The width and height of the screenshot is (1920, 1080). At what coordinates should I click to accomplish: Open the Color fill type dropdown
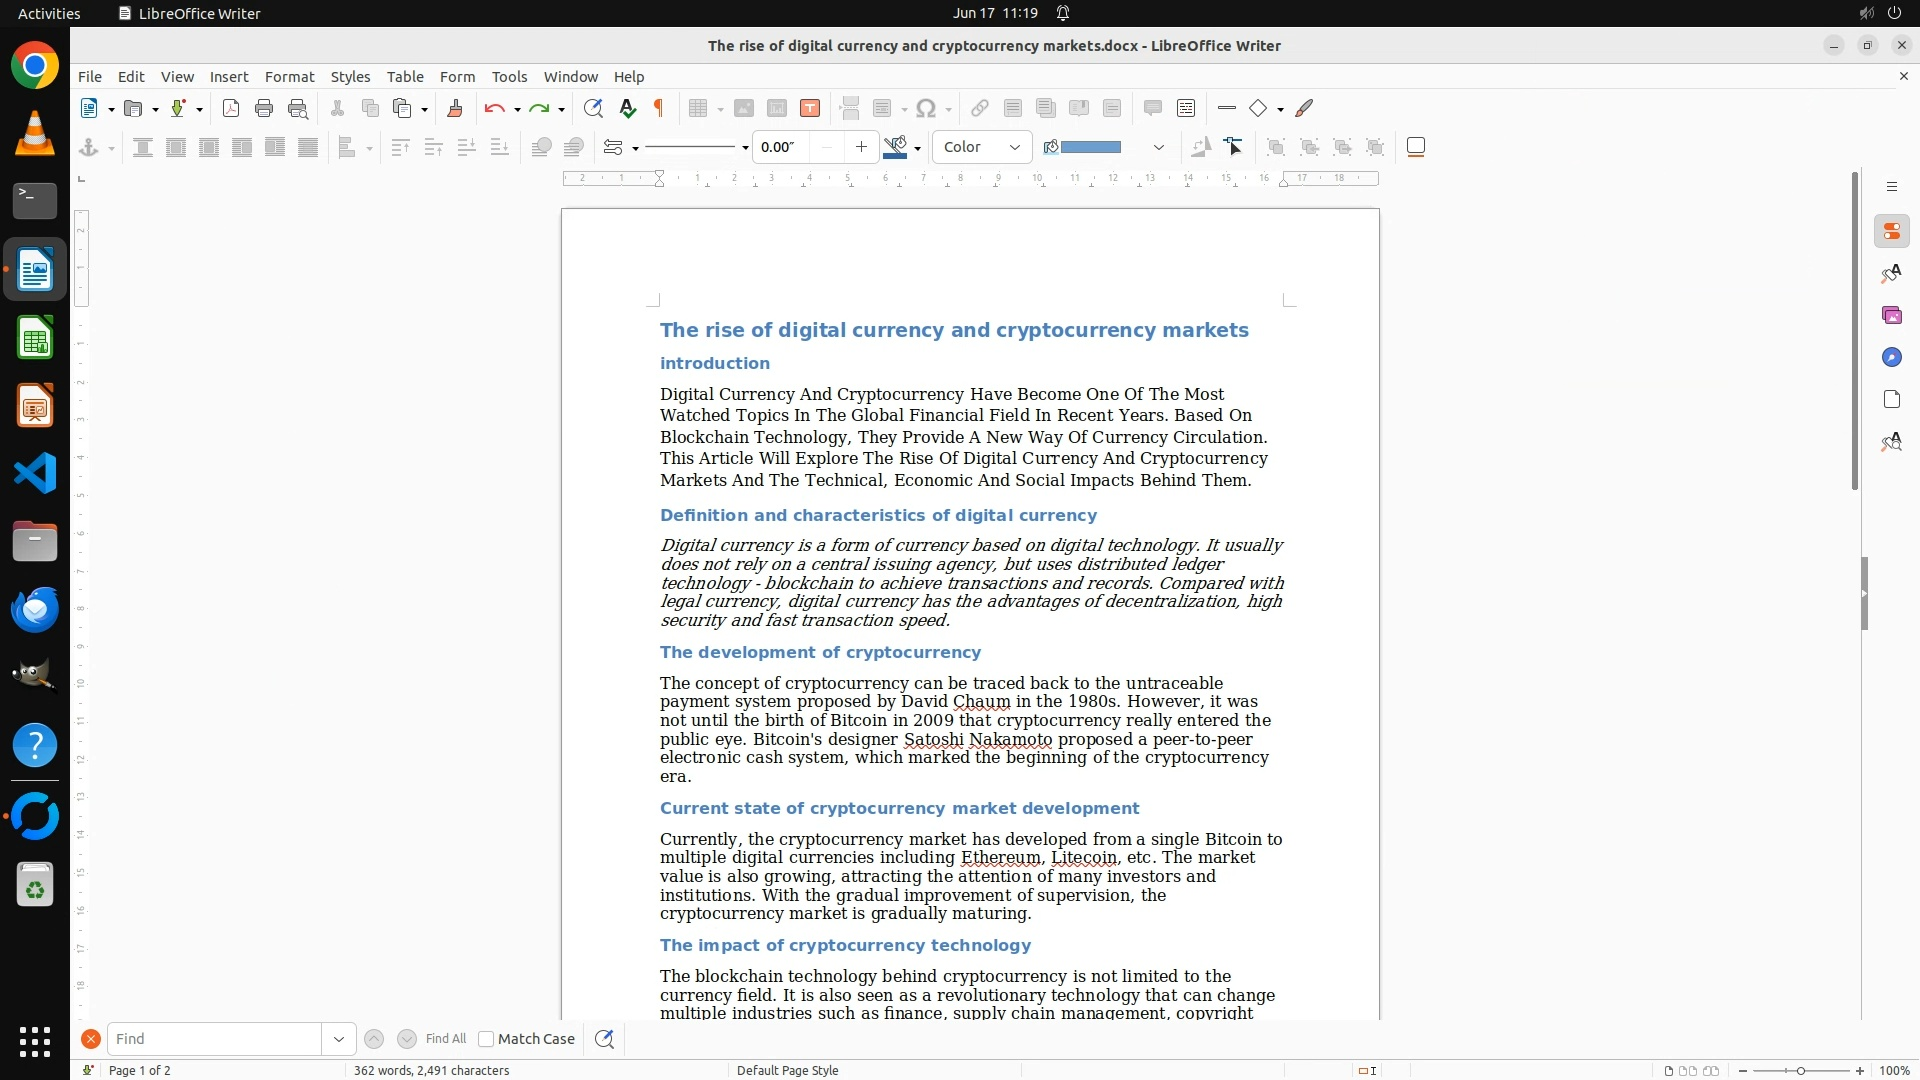pyautogui.click(x=982, y=148)
